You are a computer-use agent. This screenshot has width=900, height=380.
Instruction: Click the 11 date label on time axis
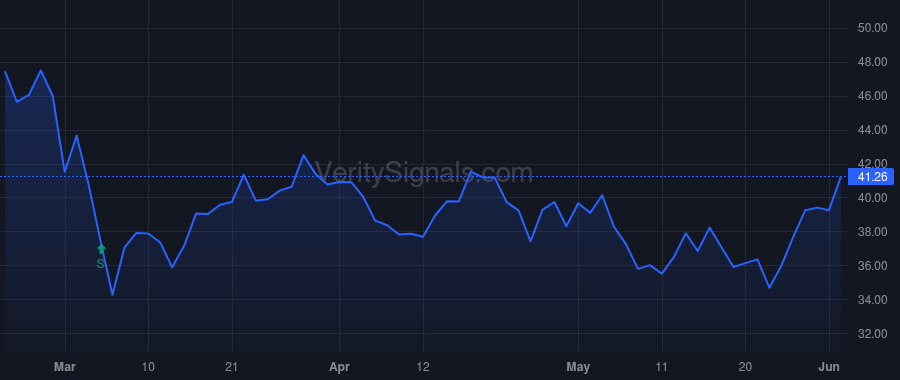tap(662, 367)
